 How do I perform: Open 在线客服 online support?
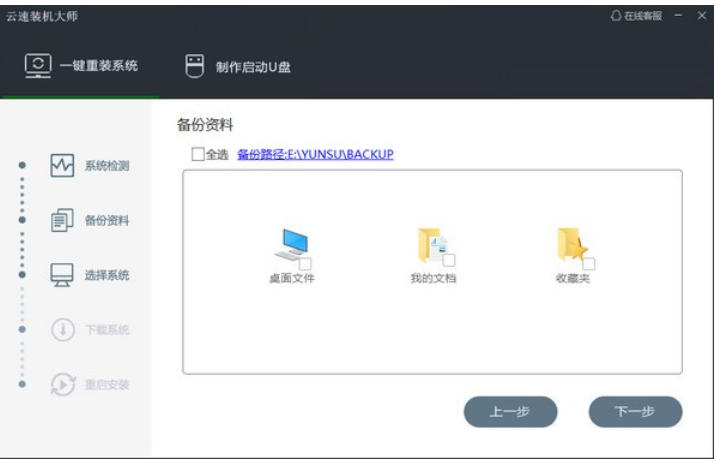(643, 16)
